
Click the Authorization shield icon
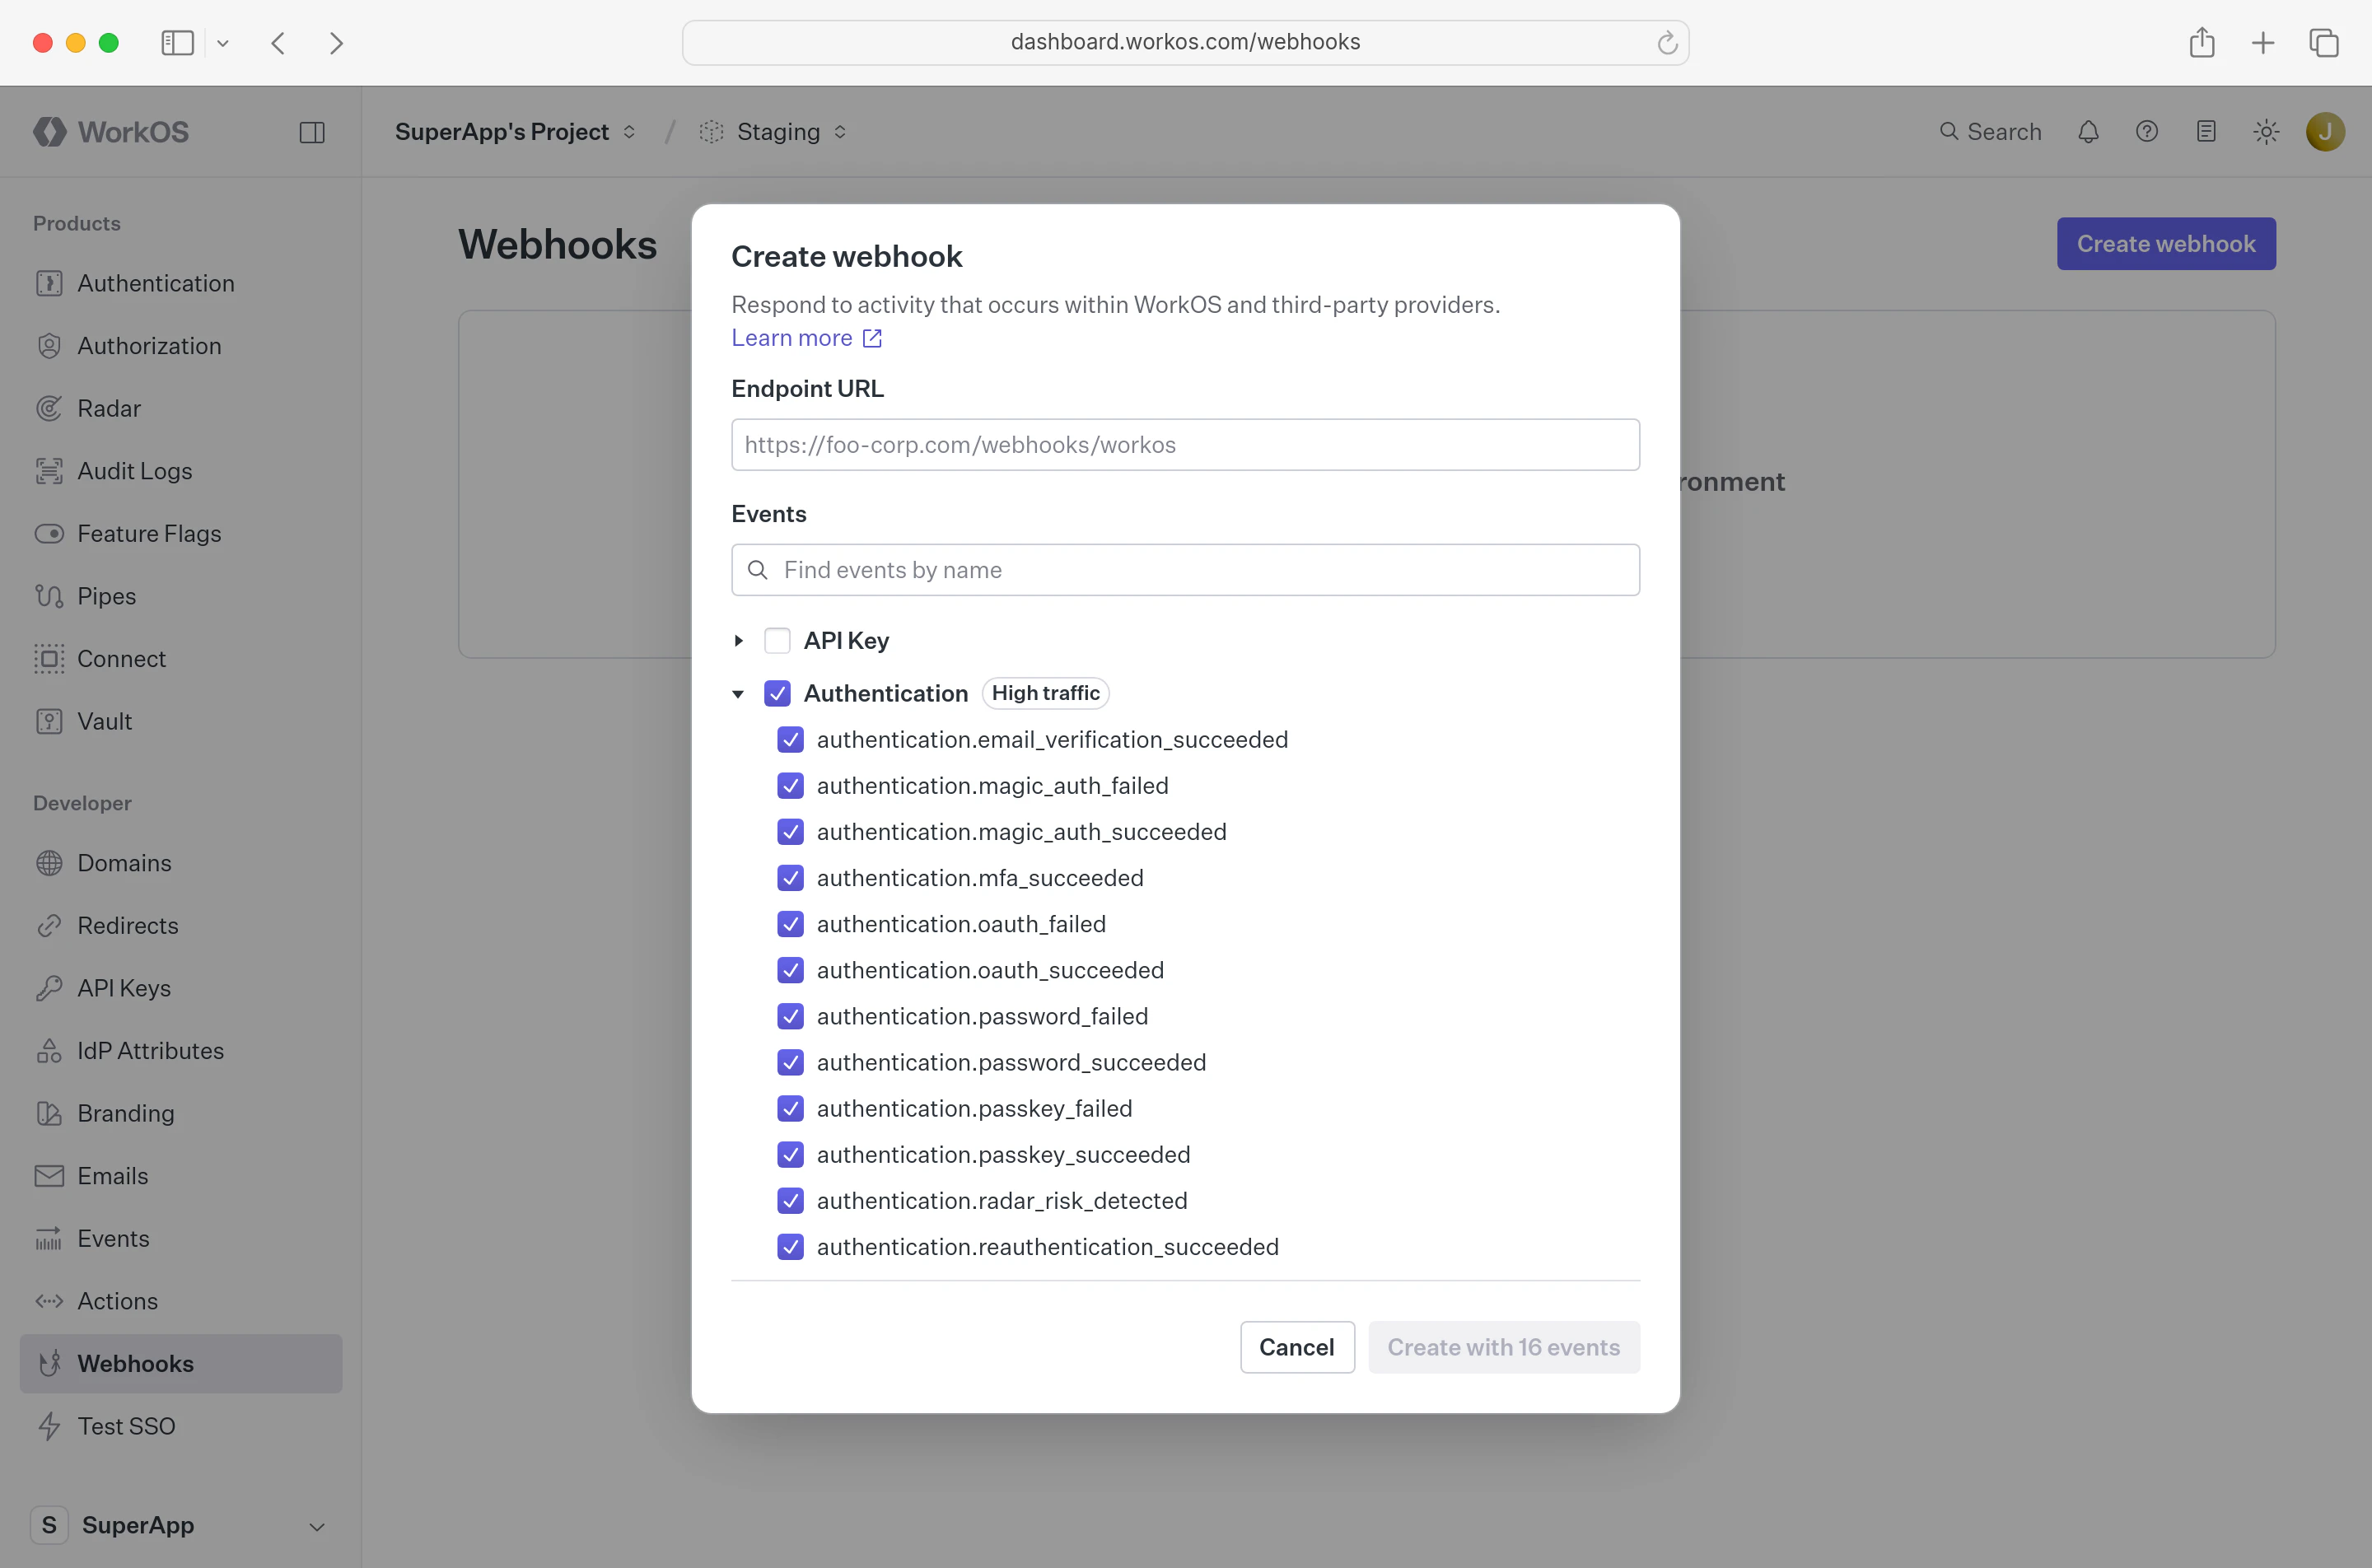[x=49, y=346]
